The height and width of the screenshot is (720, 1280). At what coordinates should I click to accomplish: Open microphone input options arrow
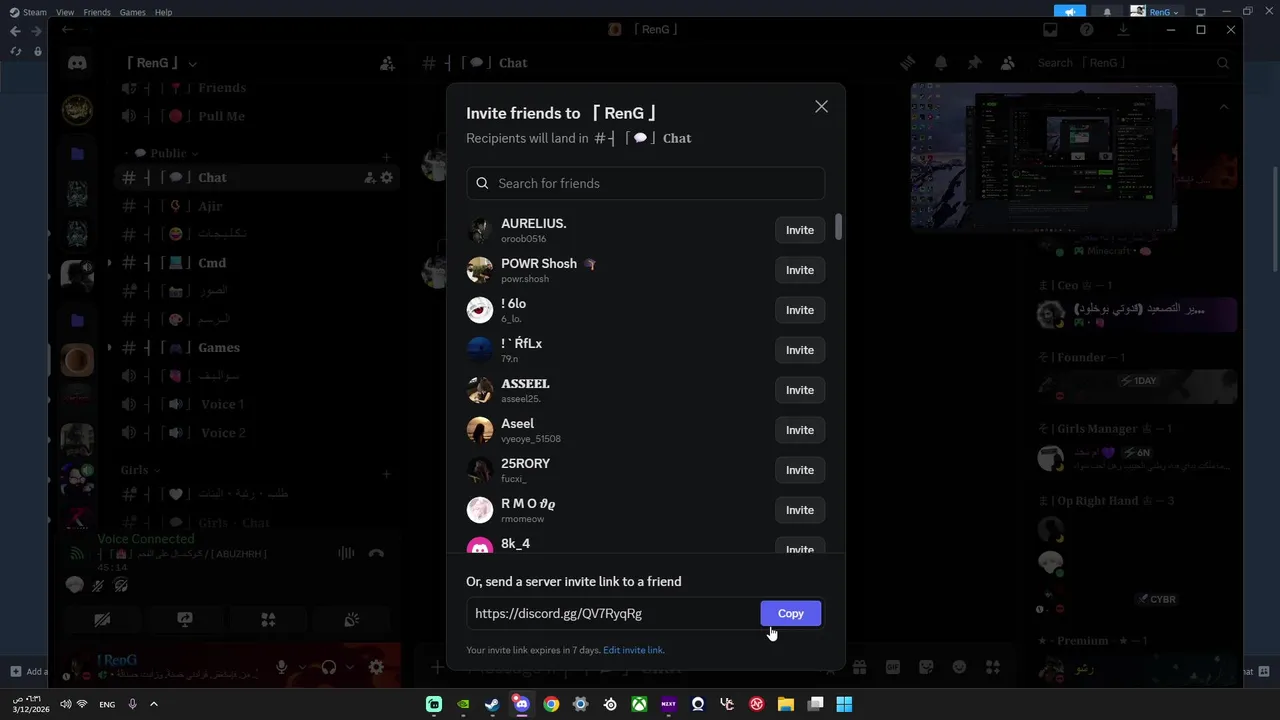pyautogui.click(x=300, y=667)
